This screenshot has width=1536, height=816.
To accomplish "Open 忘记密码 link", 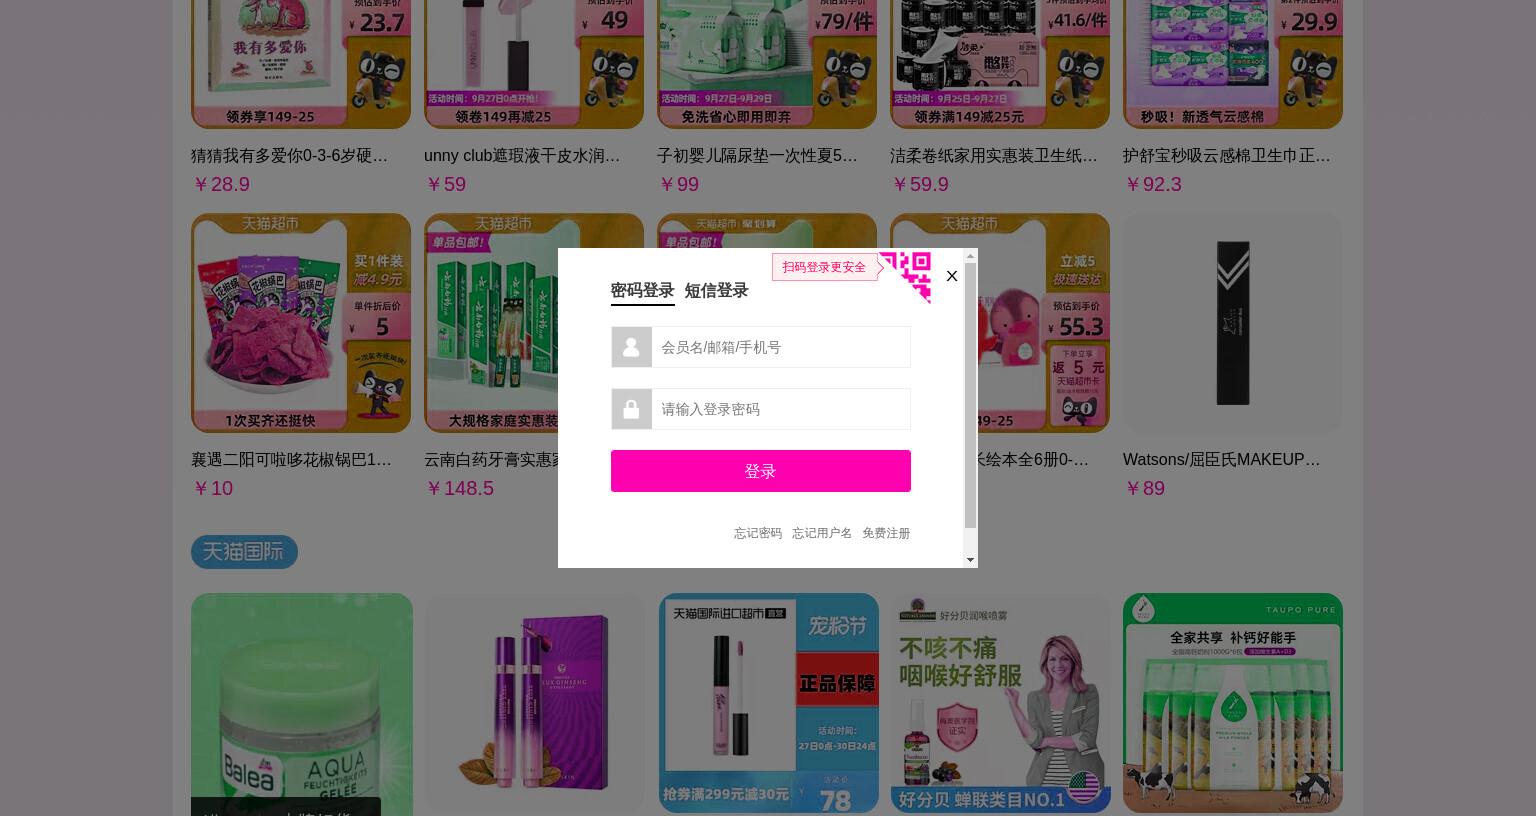I will tap(758, 533).
